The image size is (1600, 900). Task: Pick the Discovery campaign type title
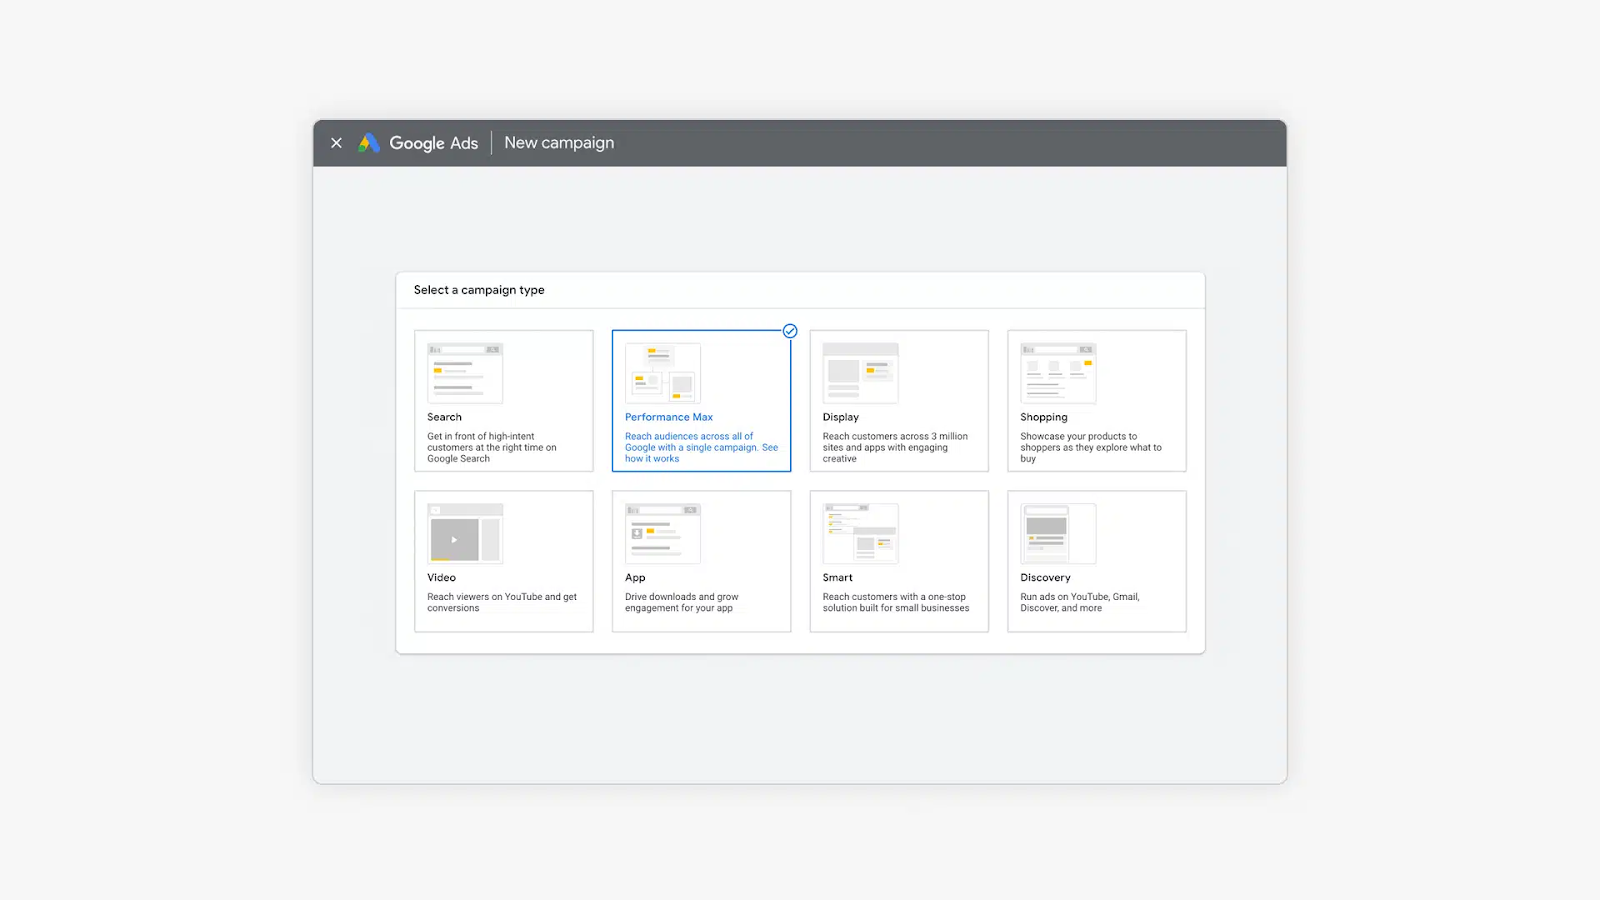point(1045,578)
